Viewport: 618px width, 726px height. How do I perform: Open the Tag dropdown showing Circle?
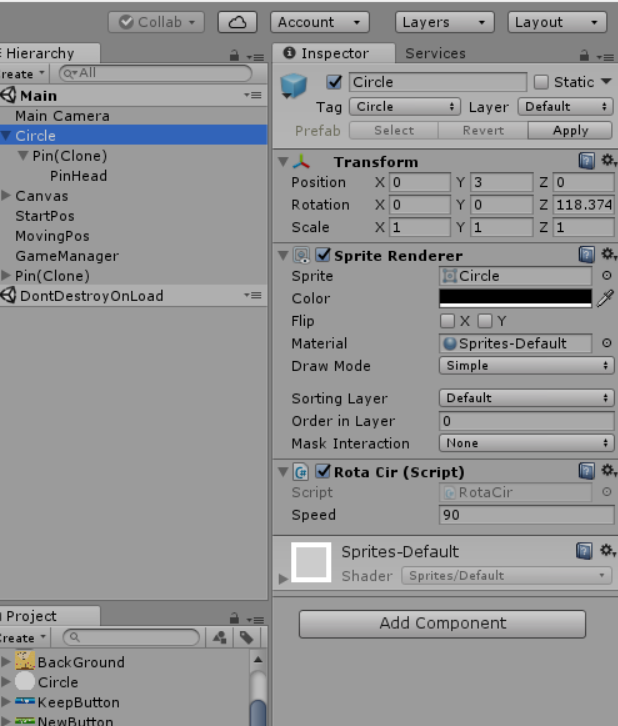click(405, 106)
